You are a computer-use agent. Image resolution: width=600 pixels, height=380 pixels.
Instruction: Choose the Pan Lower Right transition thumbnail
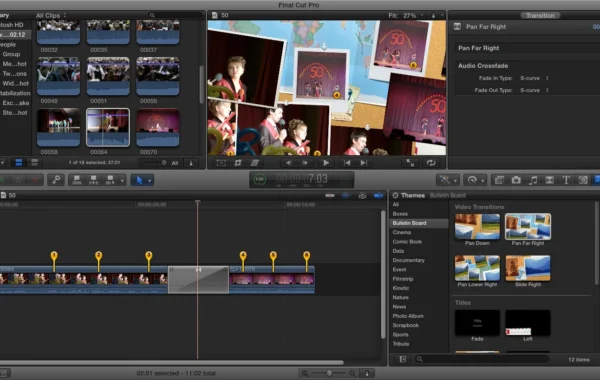coord(477,268)
